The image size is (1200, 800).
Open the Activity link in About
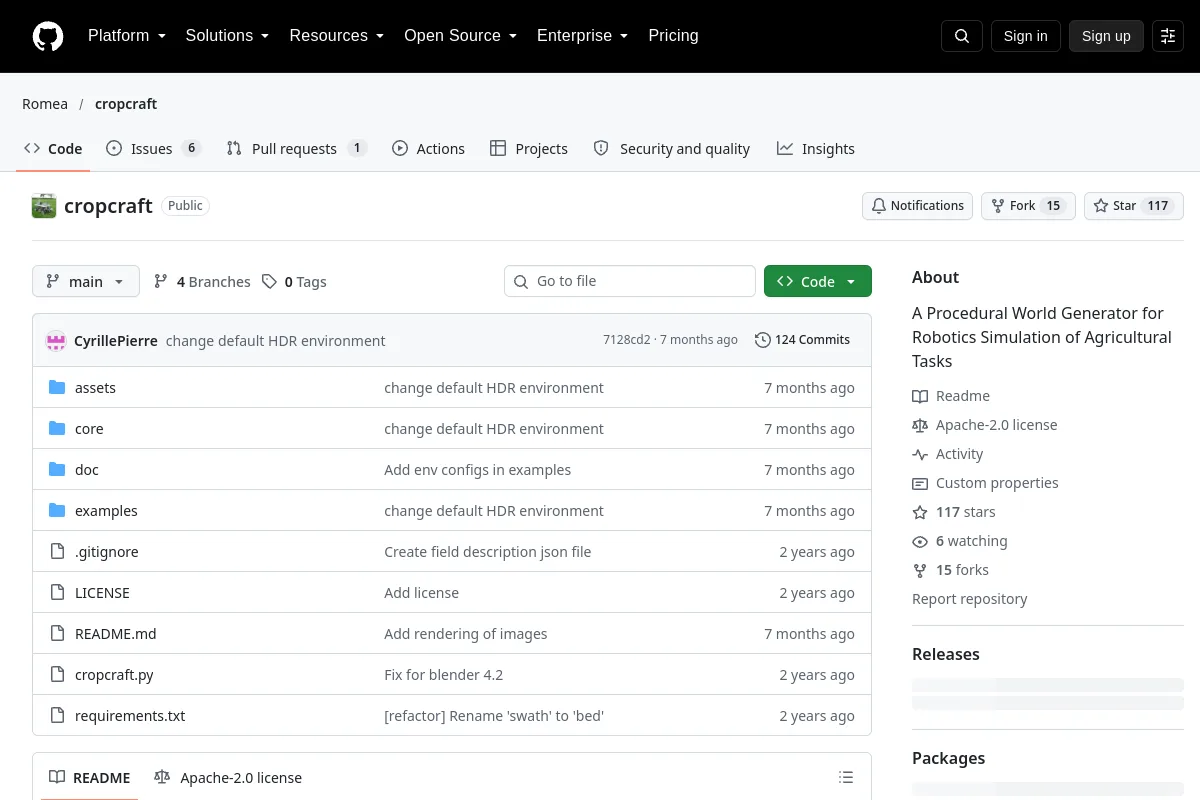[948, 454]
